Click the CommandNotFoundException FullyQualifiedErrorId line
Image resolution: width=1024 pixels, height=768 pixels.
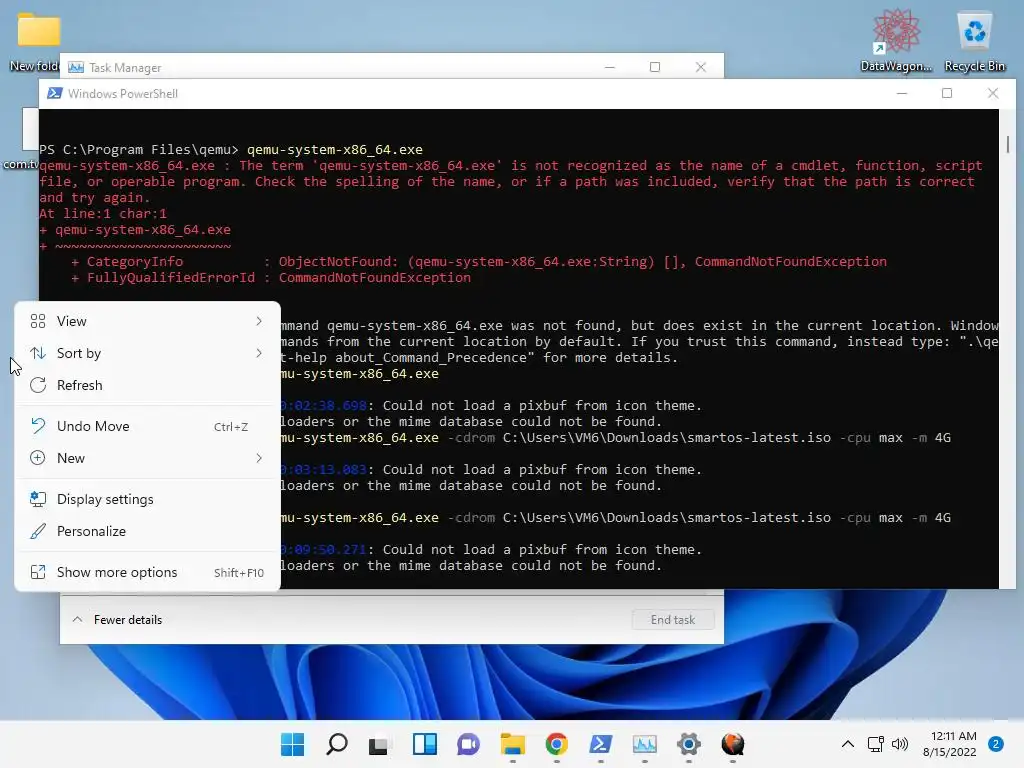[x=271, y=278]
